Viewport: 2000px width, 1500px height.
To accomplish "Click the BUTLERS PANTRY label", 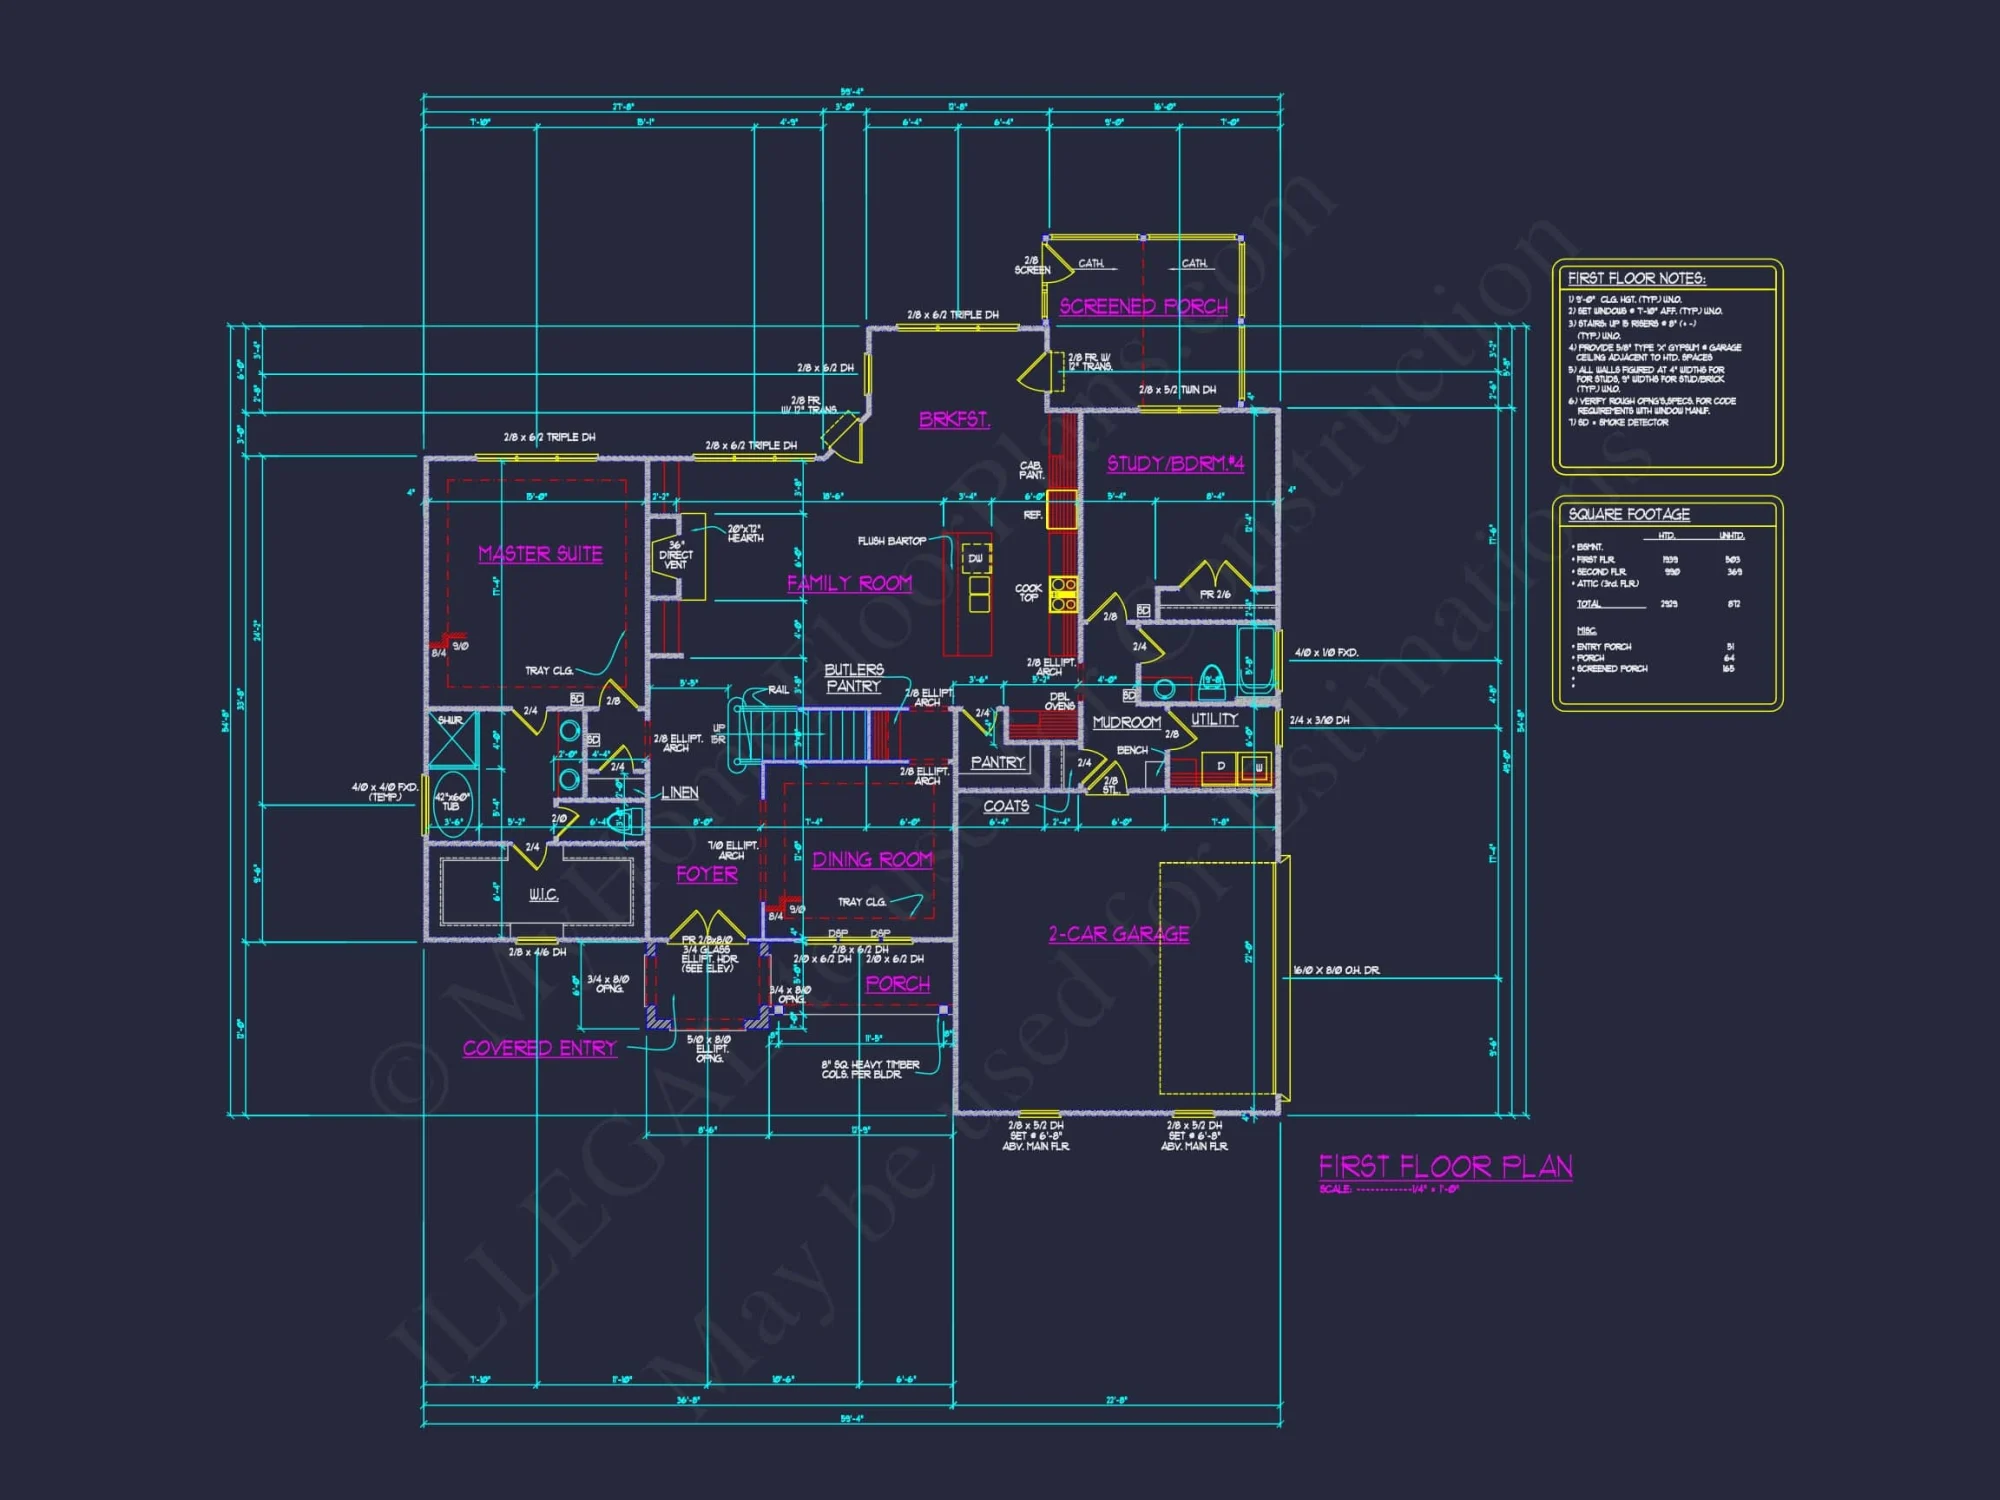I will (853, 678).
